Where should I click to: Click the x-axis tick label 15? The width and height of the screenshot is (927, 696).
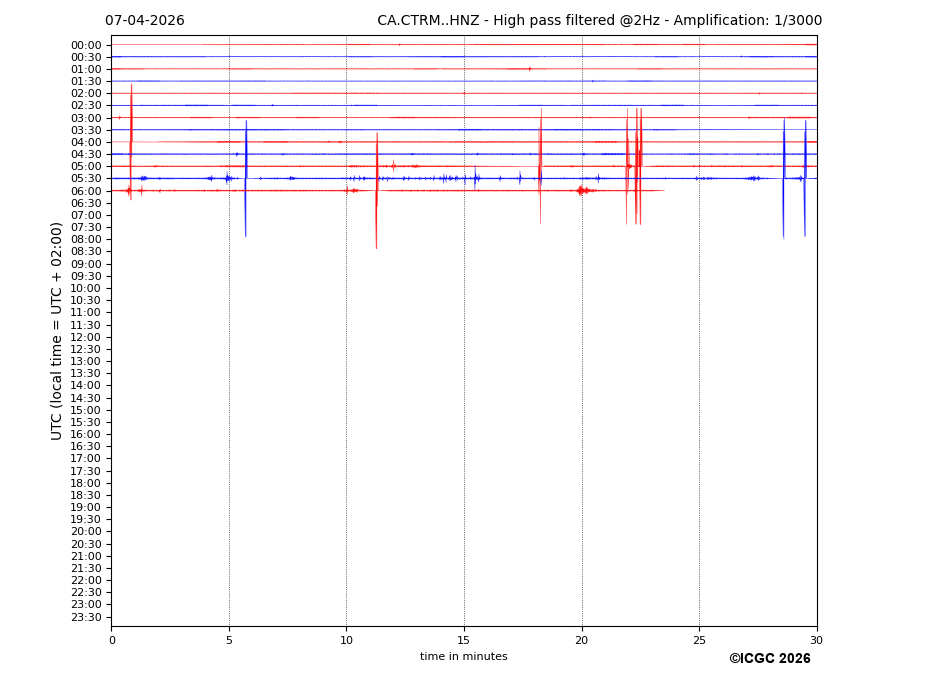464,640
